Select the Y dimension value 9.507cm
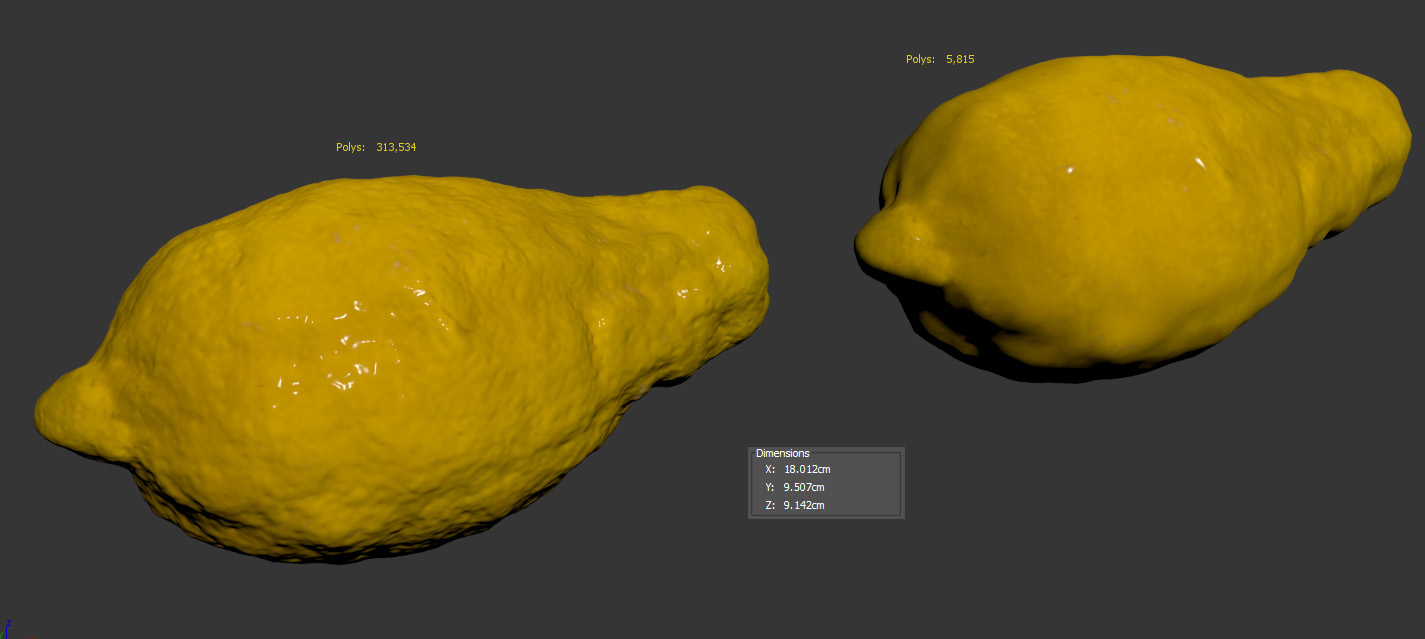1425x639 pixels. tap(804, 487)
